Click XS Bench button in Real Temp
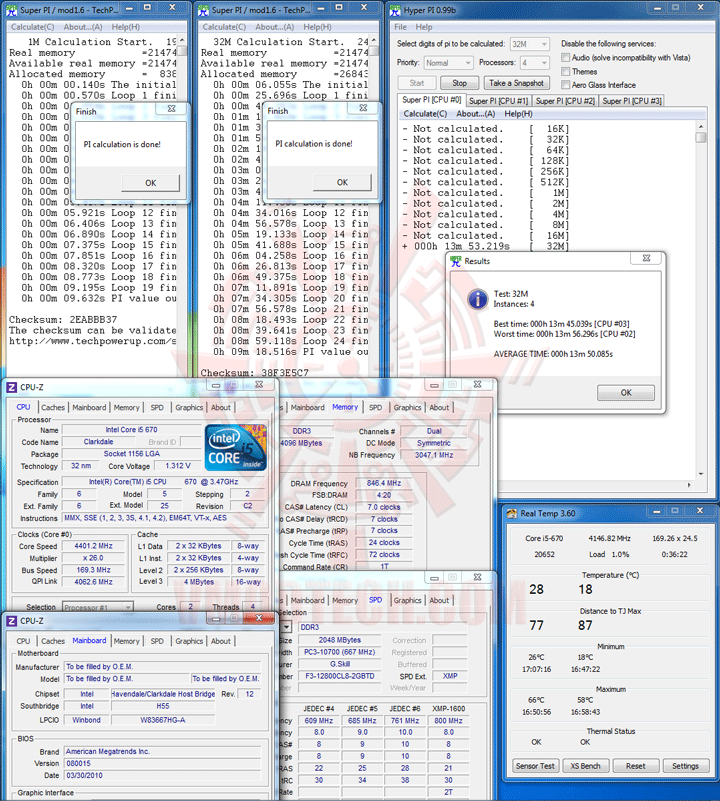 coord(585,766)
